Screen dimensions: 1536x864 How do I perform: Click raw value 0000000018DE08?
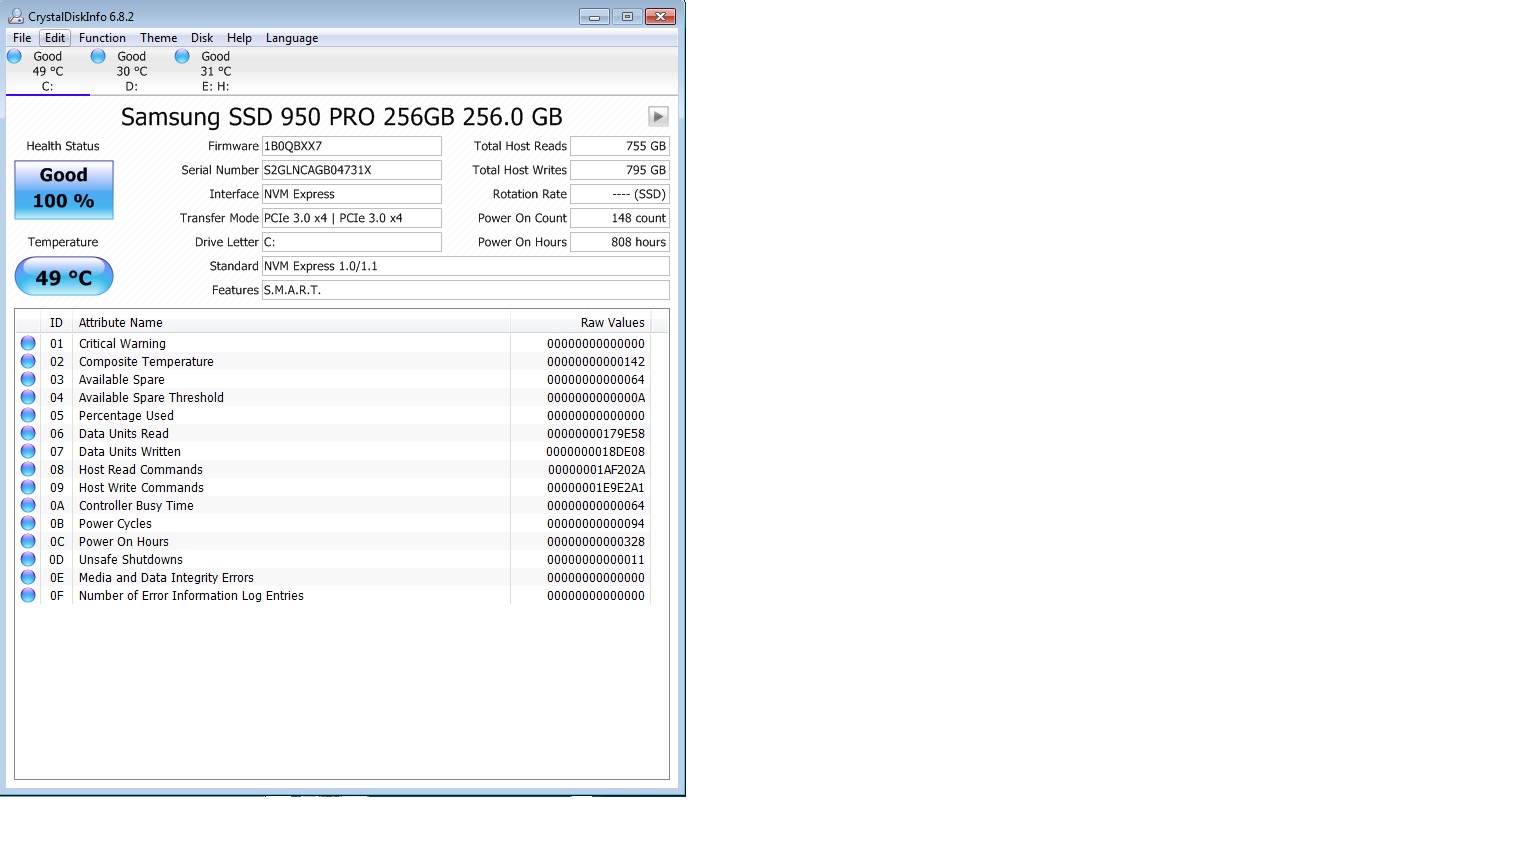(x=596, y=451)
